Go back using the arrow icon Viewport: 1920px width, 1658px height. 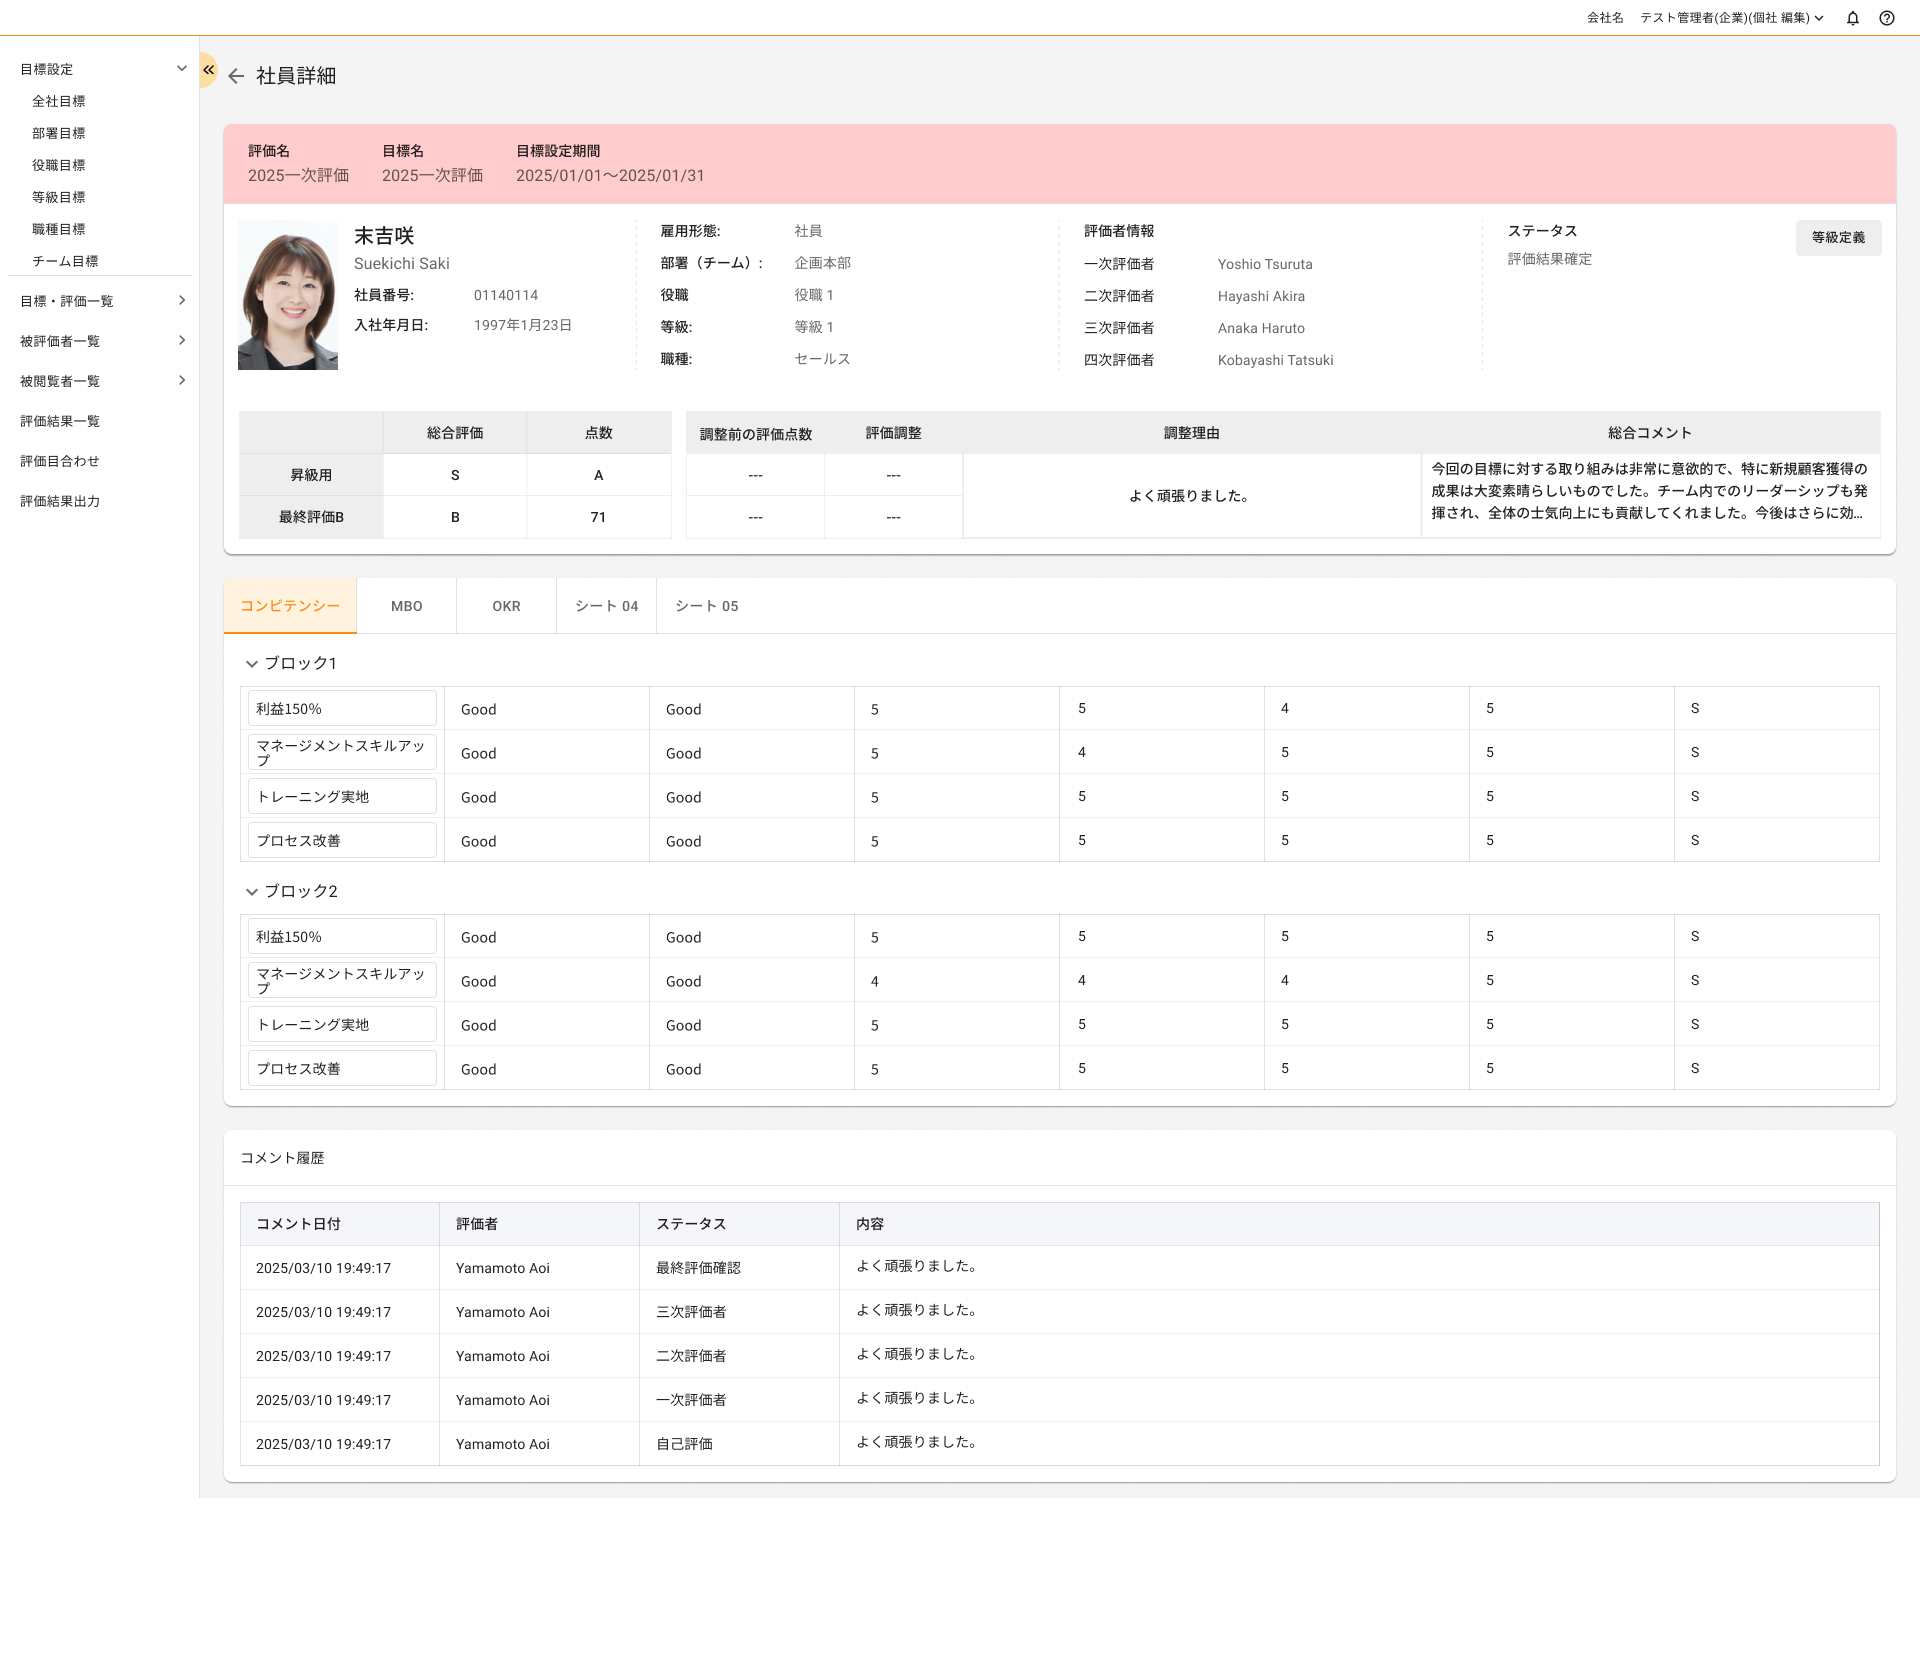coord(236,76)
